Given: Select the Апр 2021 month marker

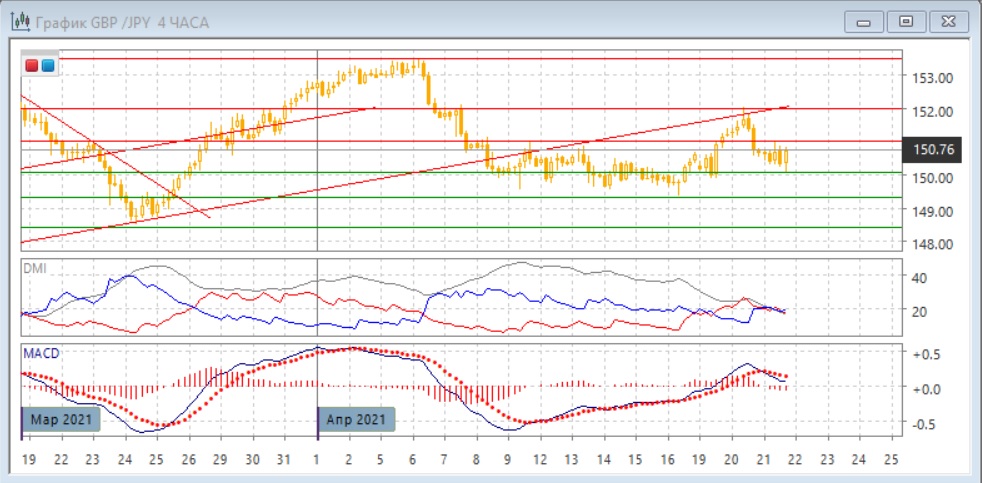Looking at the screenshot, I should point(357,419).
